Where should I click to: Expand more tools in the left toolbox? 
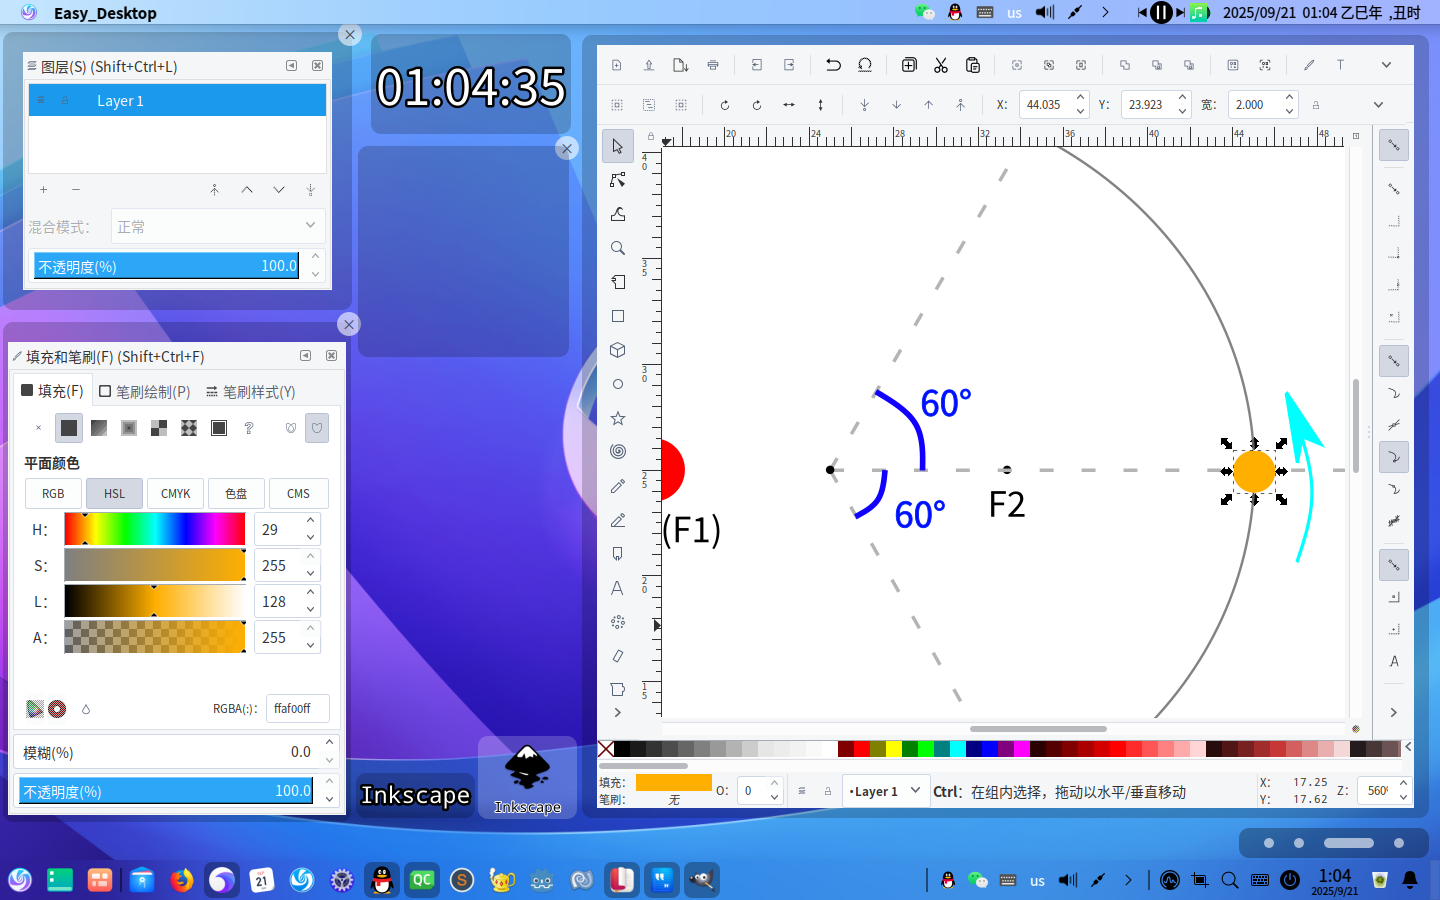click(618, 712)
